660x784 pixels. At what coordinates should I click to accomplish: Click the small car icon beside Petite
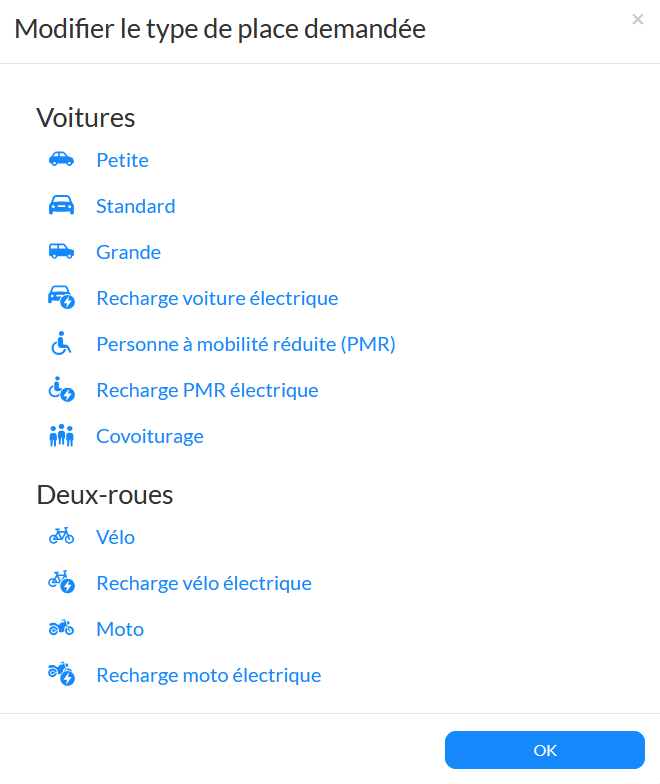61,160
